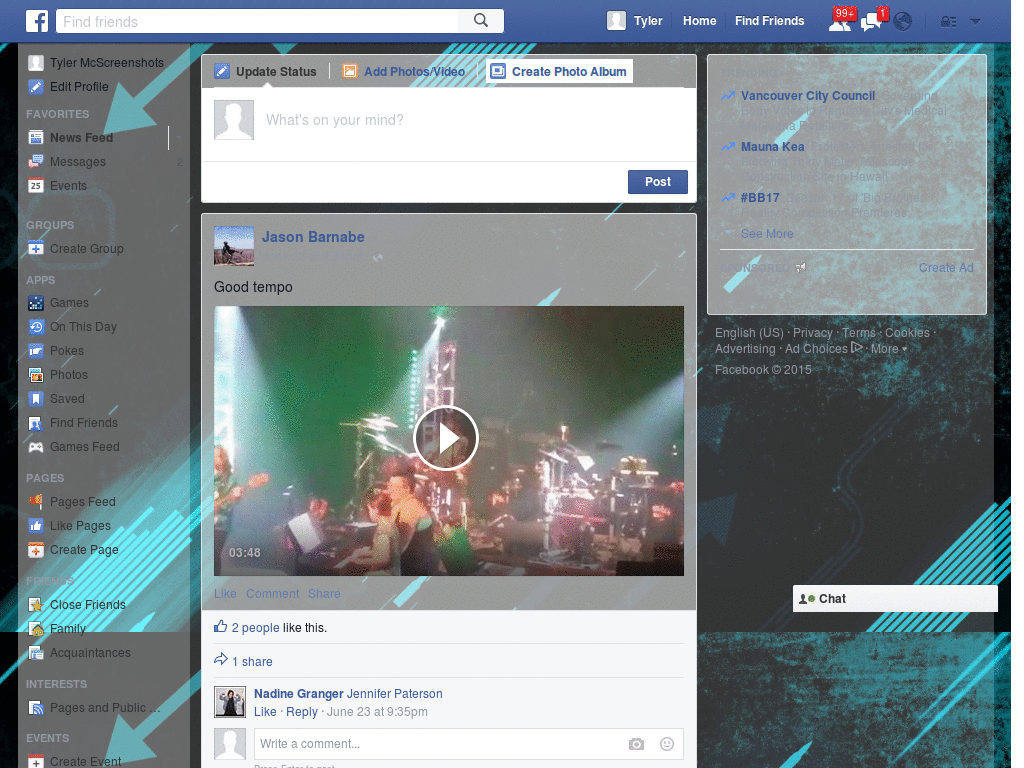
Task: Click the Events calendar icon
Action: point(36,186)
